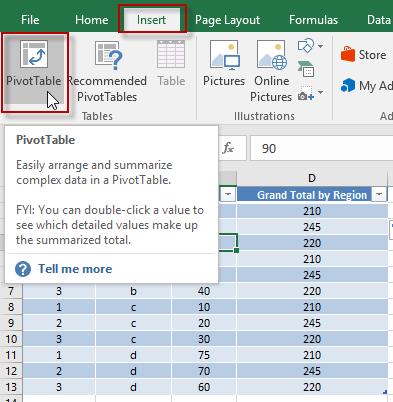Click the letter c cell in row 9
This screenshot has height=402, width=393.
[x=133, y=323]
